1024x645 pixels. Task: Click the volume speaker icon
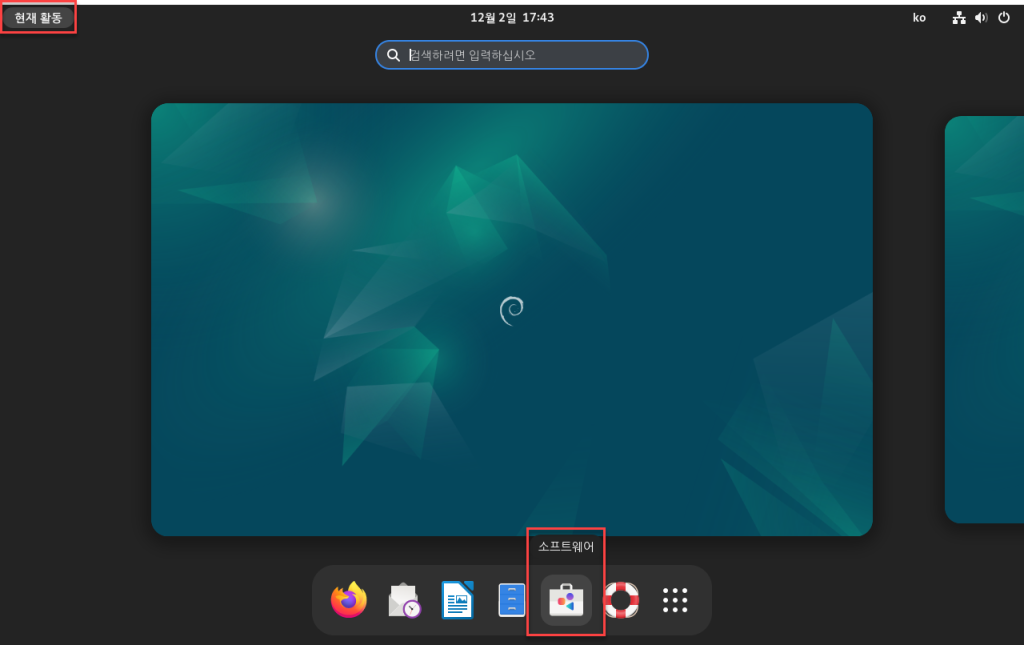click(x=981, y=18)
